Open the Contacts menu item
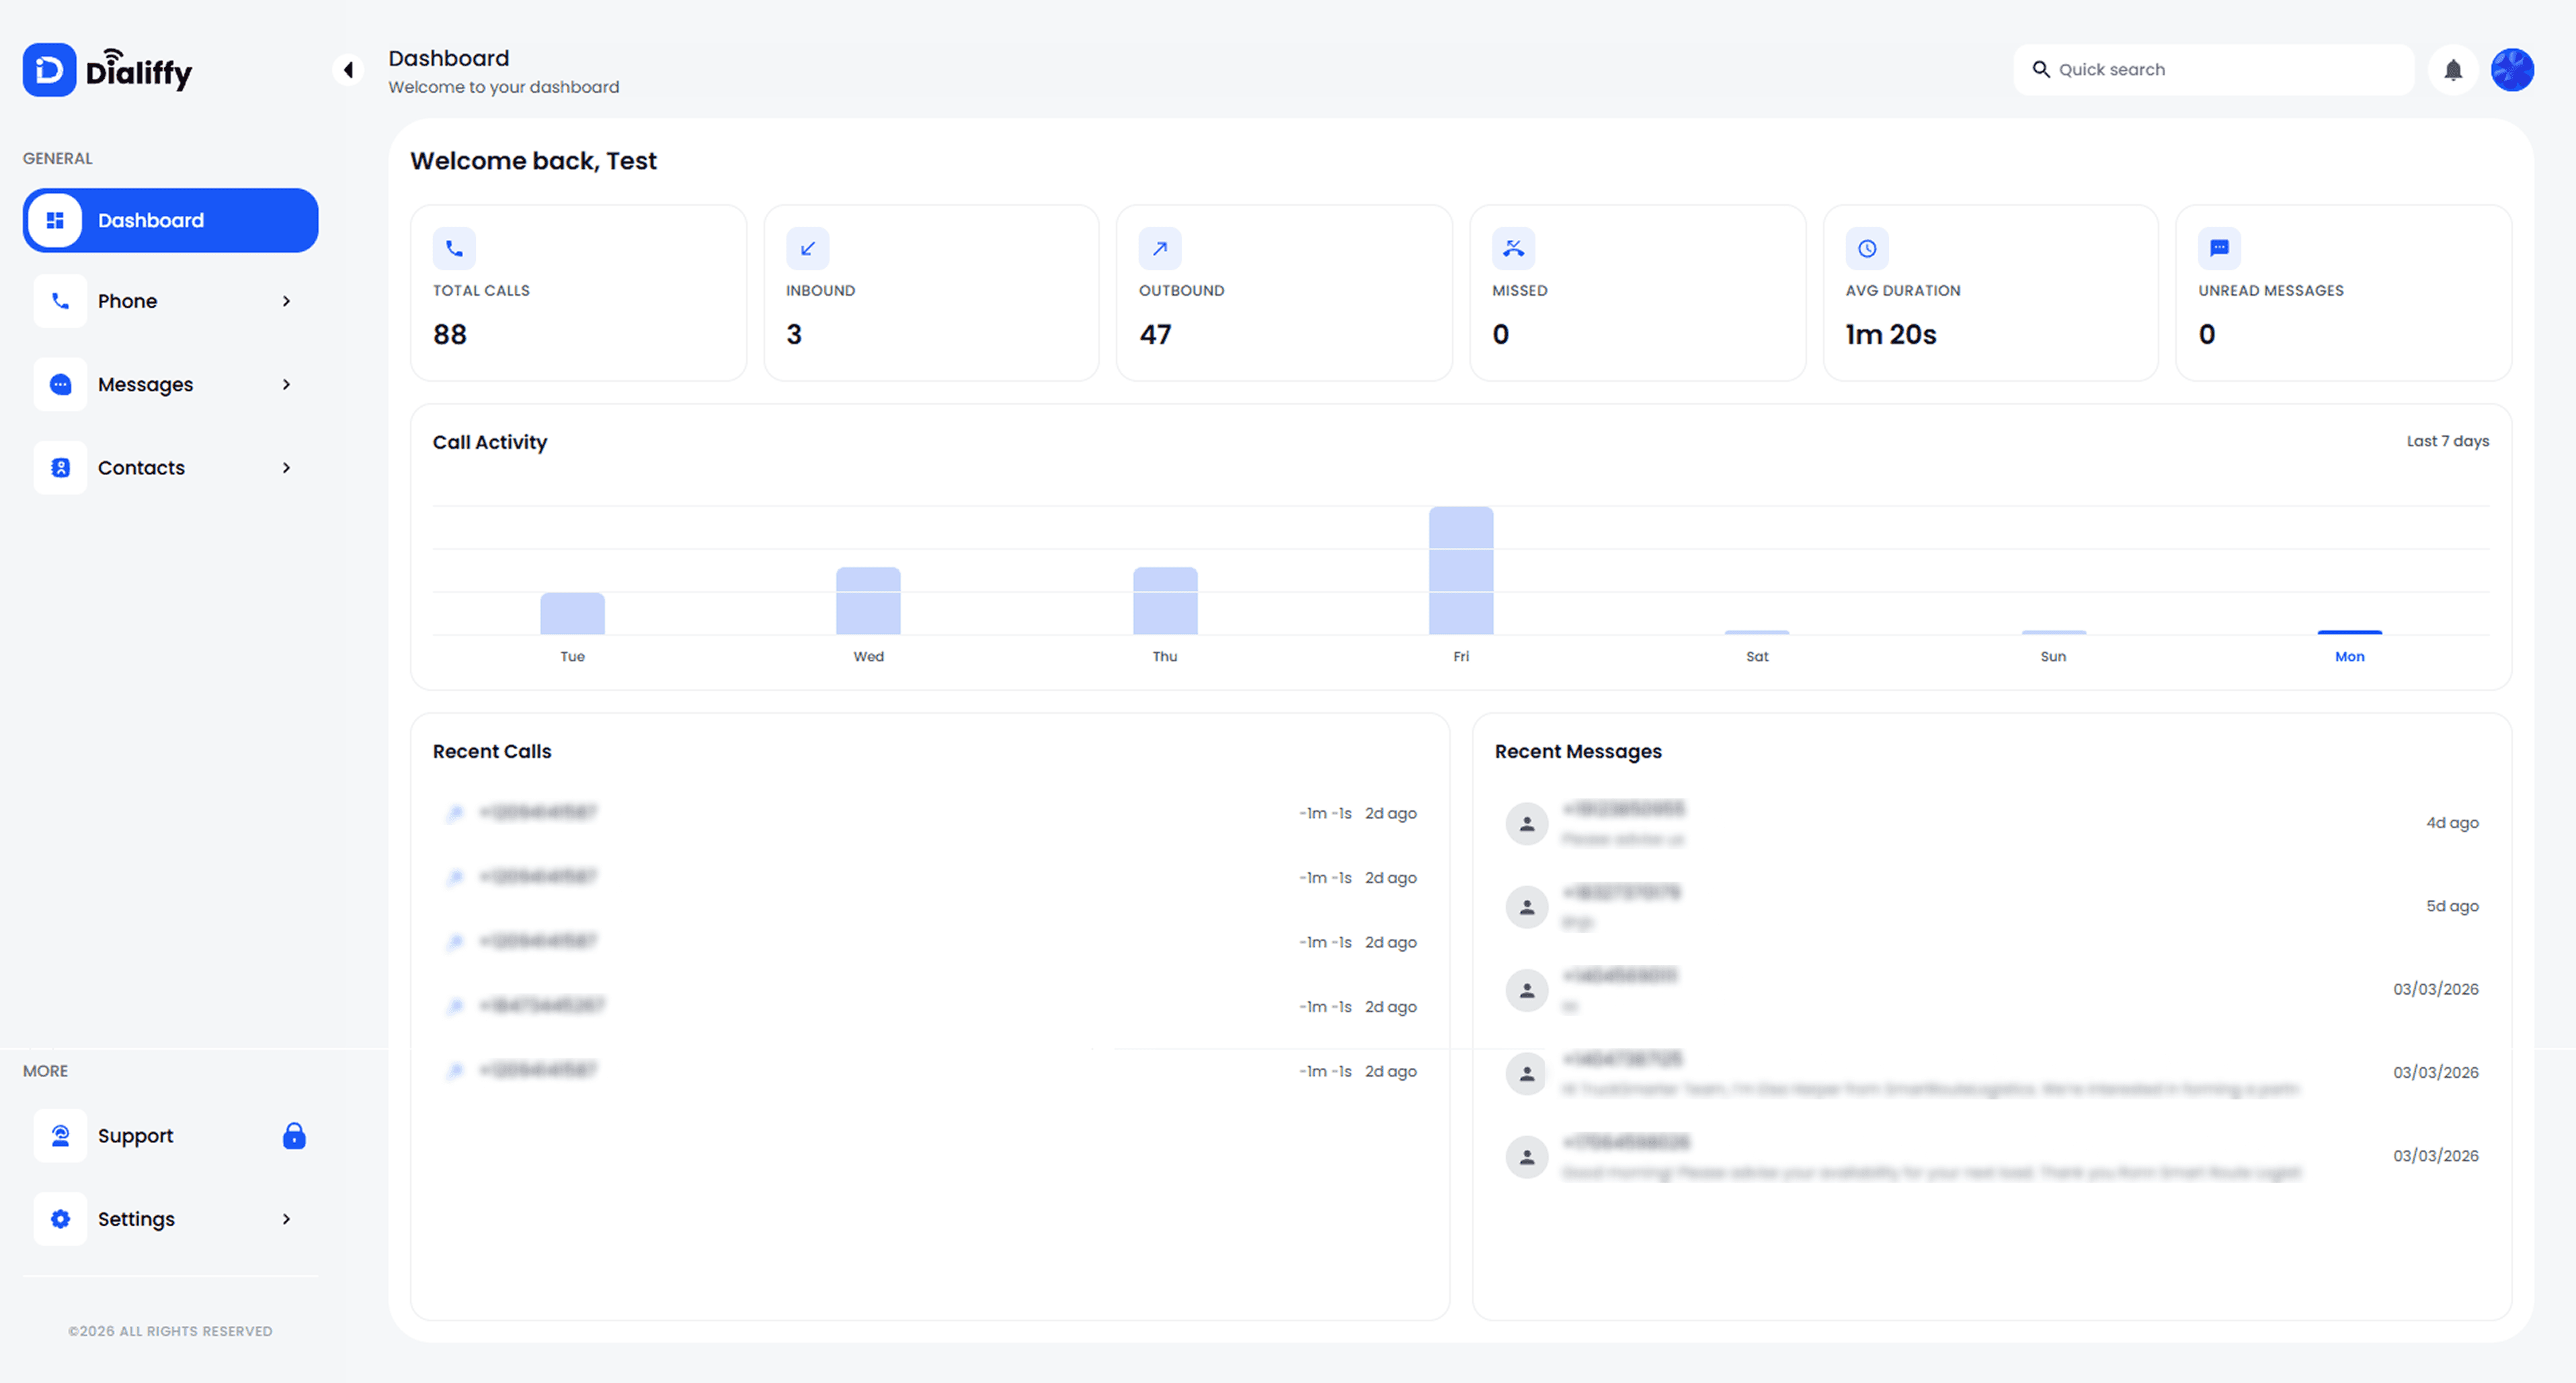Image resolution: width=2576 pixels, height=1383 pixels. coord(141,467)
